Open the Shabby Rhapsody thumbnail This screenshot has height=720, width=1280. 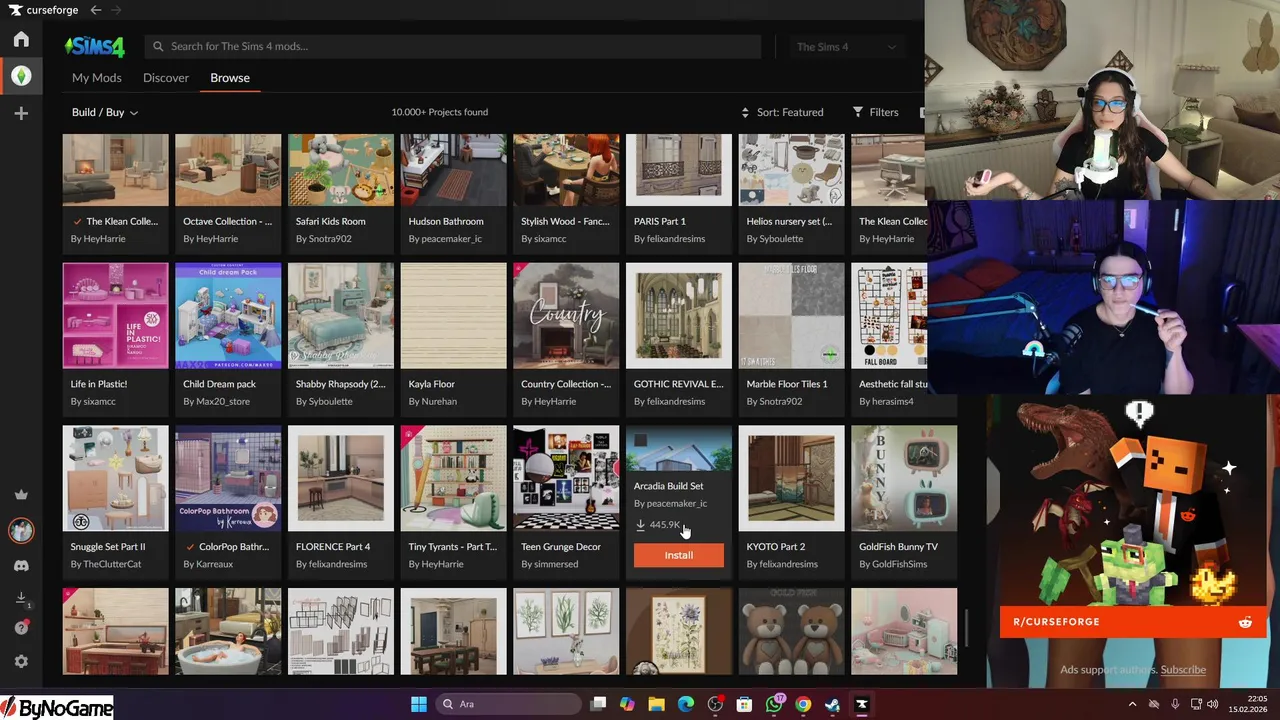341,316
